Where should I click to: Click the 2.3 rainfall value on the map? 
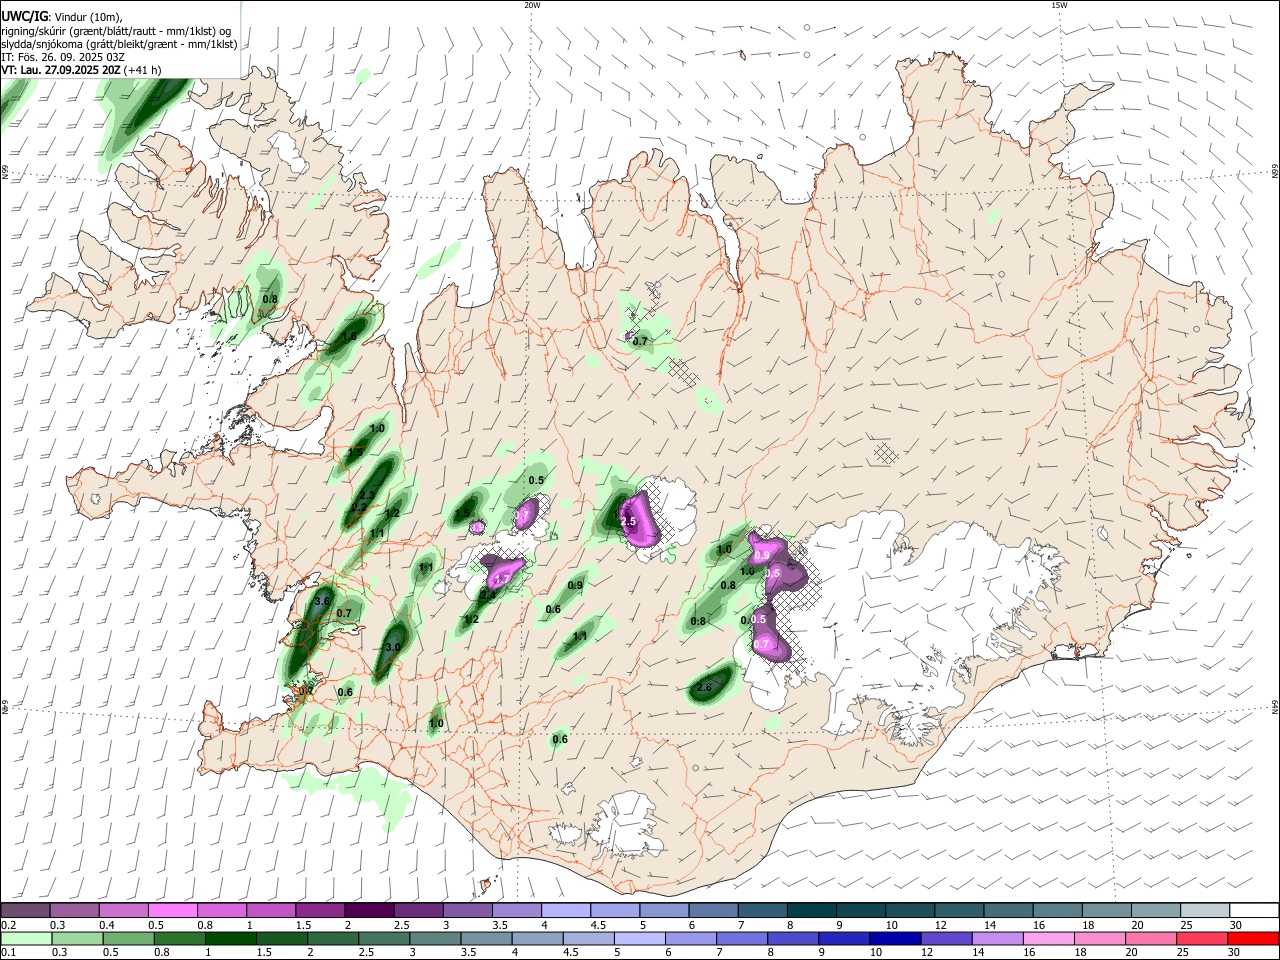coord(367,496)
